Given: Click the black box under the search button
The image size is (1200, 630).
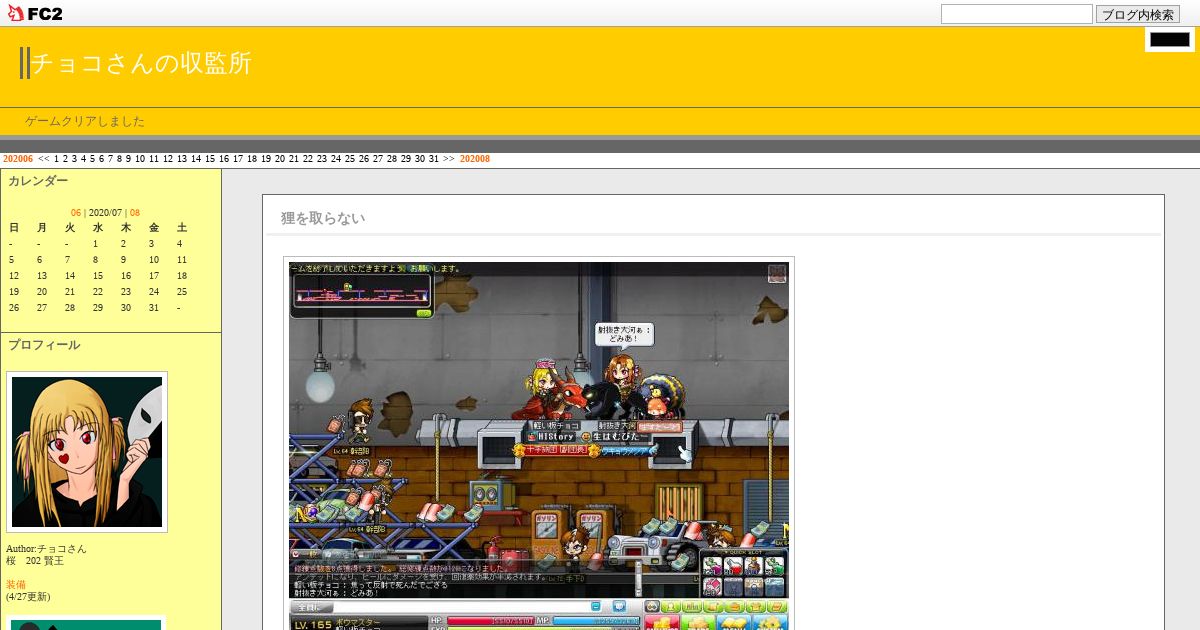Looking at the screenshot, I should (x=1170, y=39).
